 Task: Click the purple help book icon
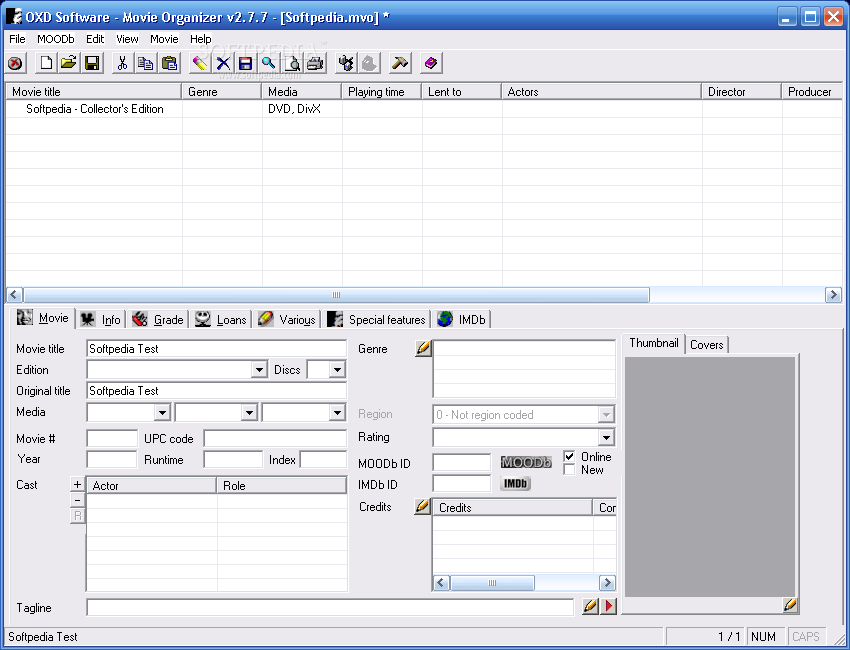click(x=431, y=63)
